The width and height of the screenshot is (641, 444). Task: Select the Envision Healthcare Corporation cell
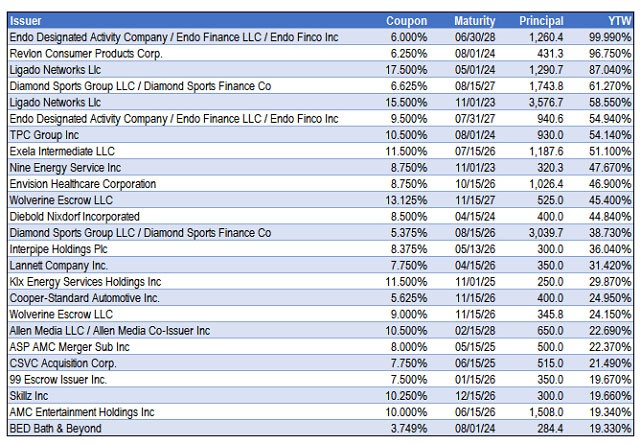point(83,184)
